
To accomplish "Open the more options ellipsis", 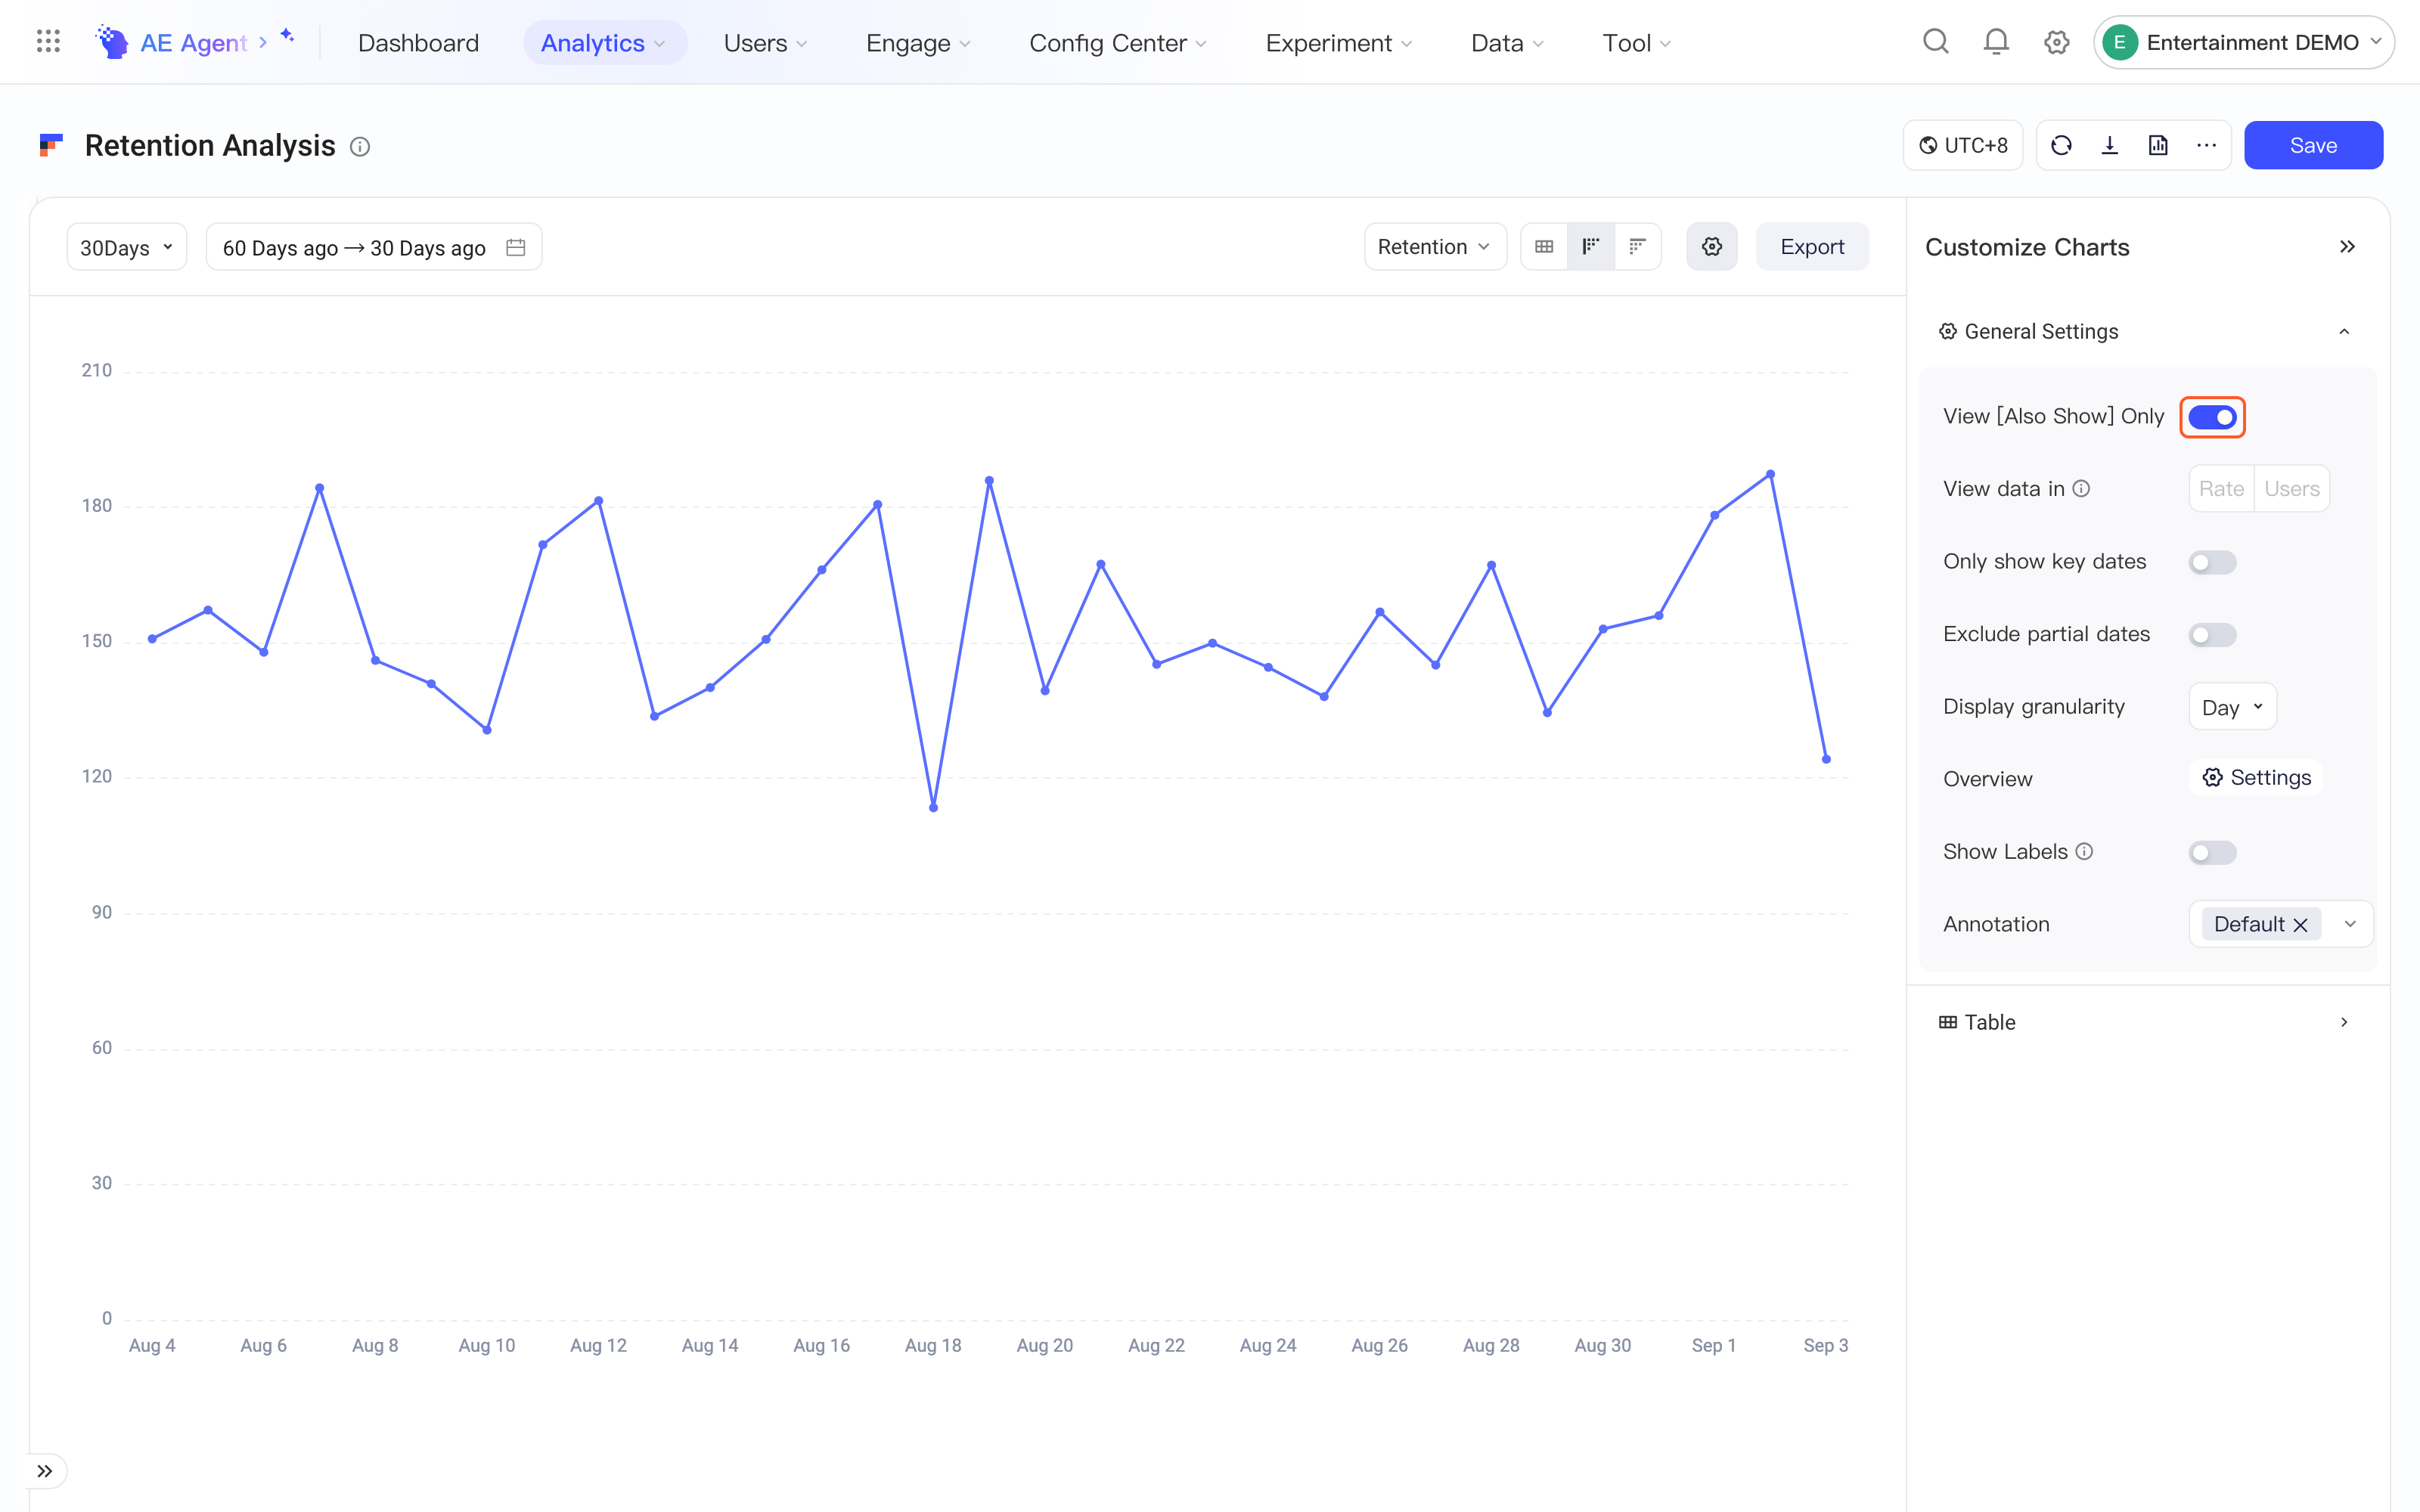I will (2207, 146).
